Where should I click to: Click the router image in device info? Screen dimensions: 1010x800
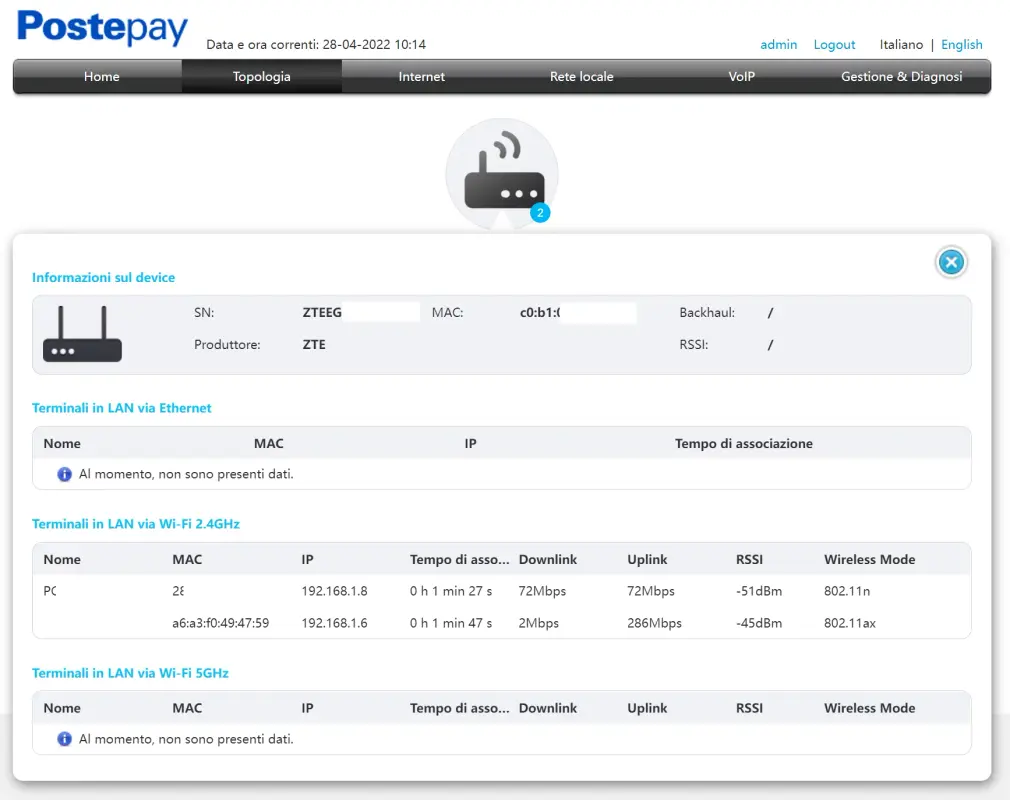82,334
